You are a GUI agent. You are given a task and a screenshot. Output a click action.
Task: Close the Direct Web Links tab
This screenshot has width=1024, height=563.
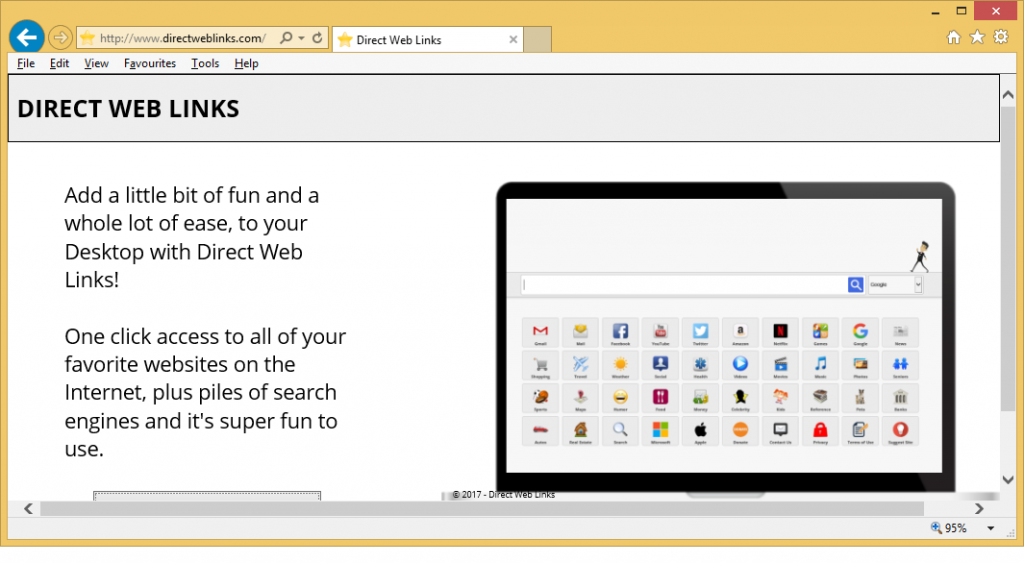[x=513, y=40]
